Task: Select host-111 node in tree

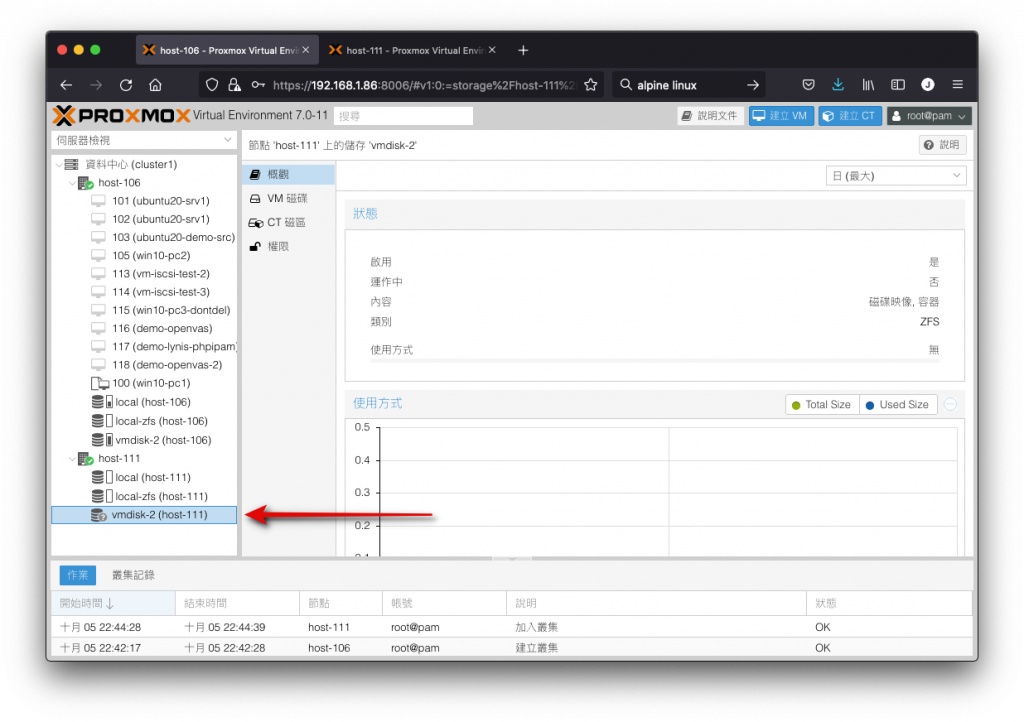Action: pyautogui.click(x=119, y=459)
